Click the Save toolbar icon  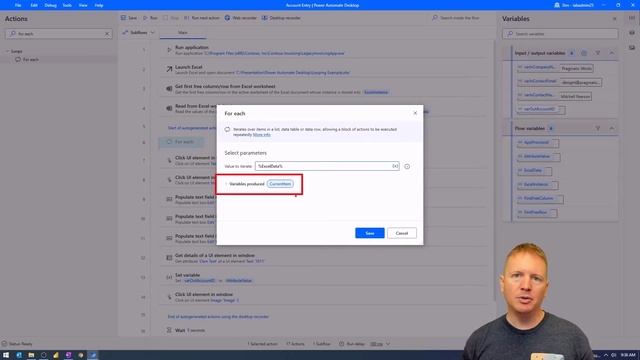129,18
